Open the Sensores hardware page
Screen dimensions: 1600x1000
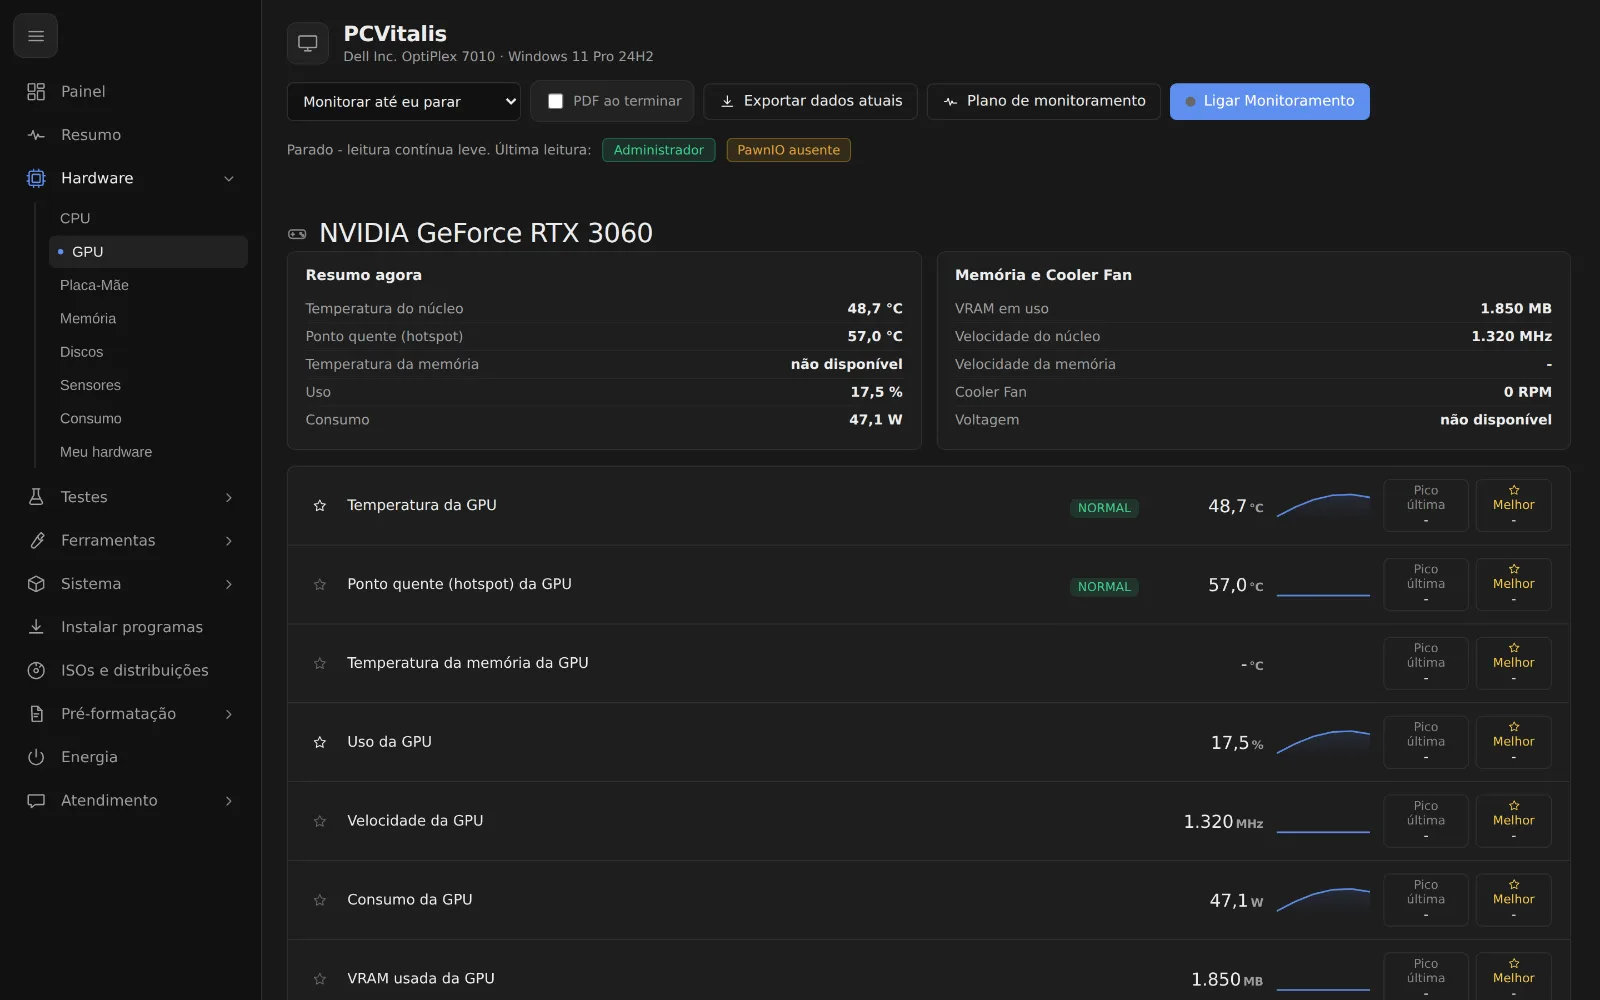pos(148,385)
